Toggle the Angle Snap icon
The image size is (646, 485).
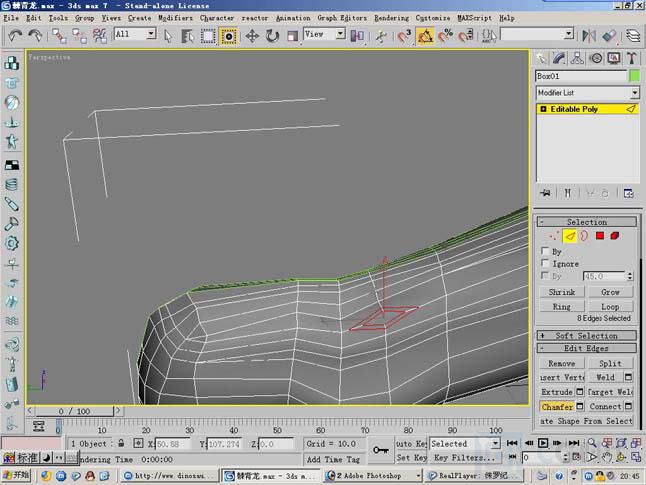(x=425, y=36)
